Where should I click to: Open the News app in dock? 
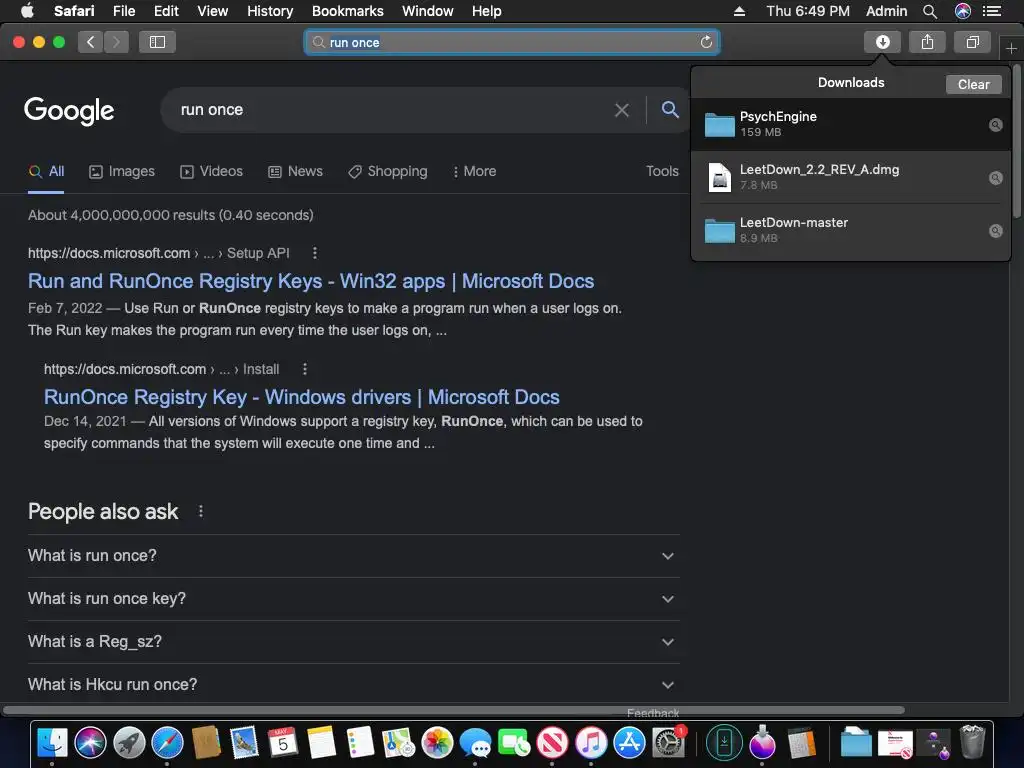tap(552, 743)
